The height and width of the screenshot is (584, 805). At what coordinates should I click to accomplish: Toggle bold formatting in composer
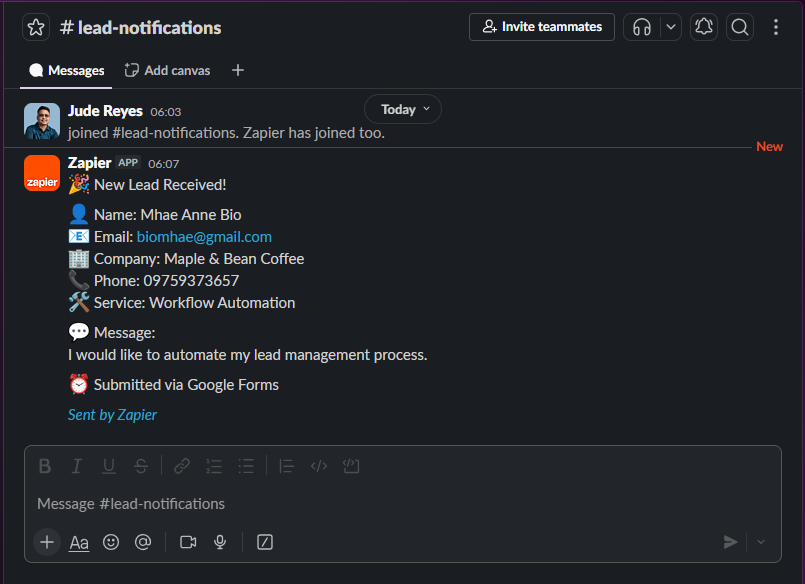45,466
